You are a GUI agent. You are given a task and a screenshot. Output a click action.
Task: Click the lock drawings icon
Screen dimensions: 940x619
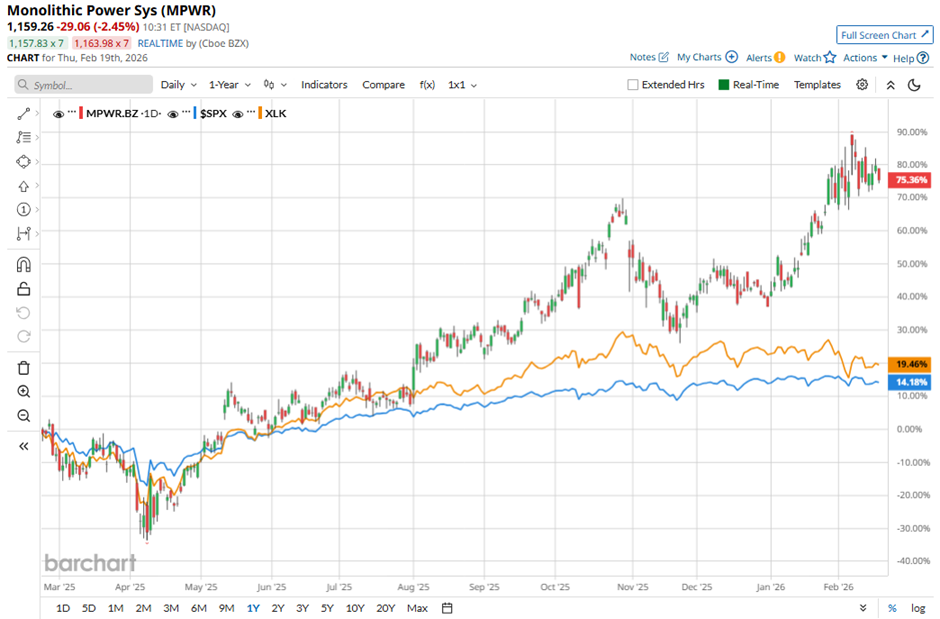[24, 289]
